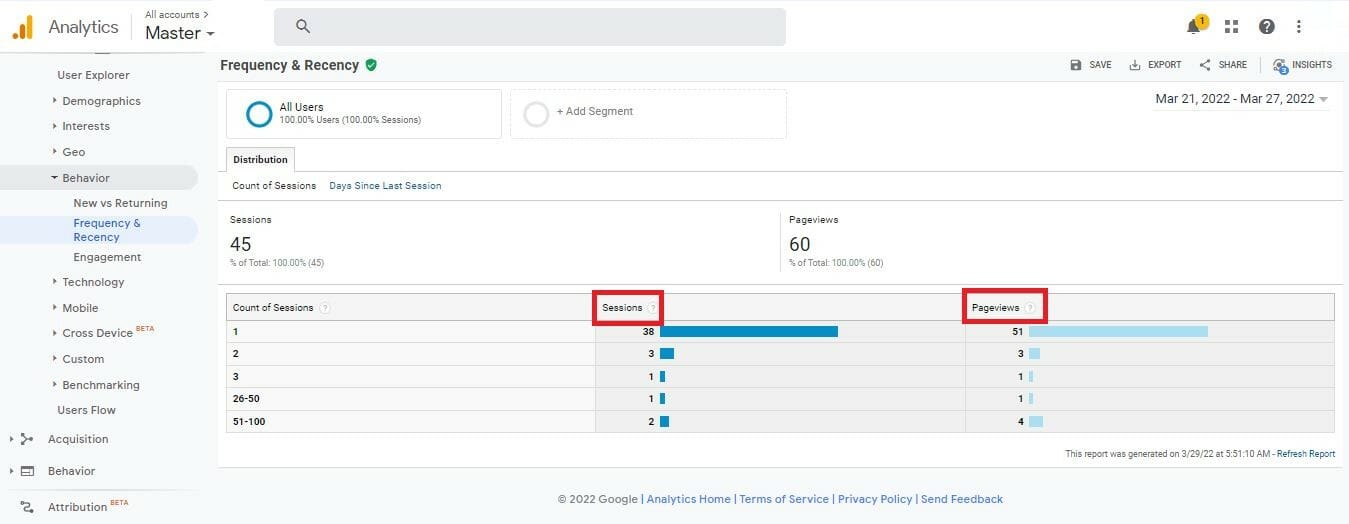Click the Sessions column help icon
Image resolution: width=1349 pixels, height=524 pixels.
pos(652,308)
